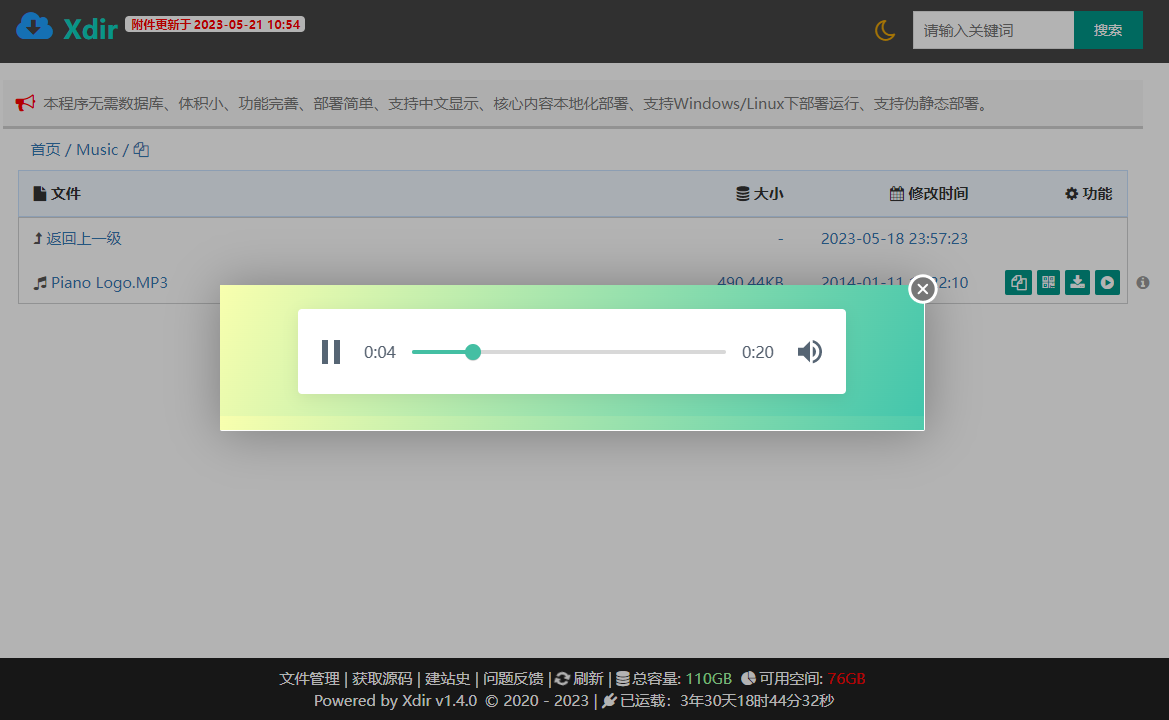Viewport: 1169px width, 720px height.
Task: Click the 搜索 search button
Action: (1108, 31)
